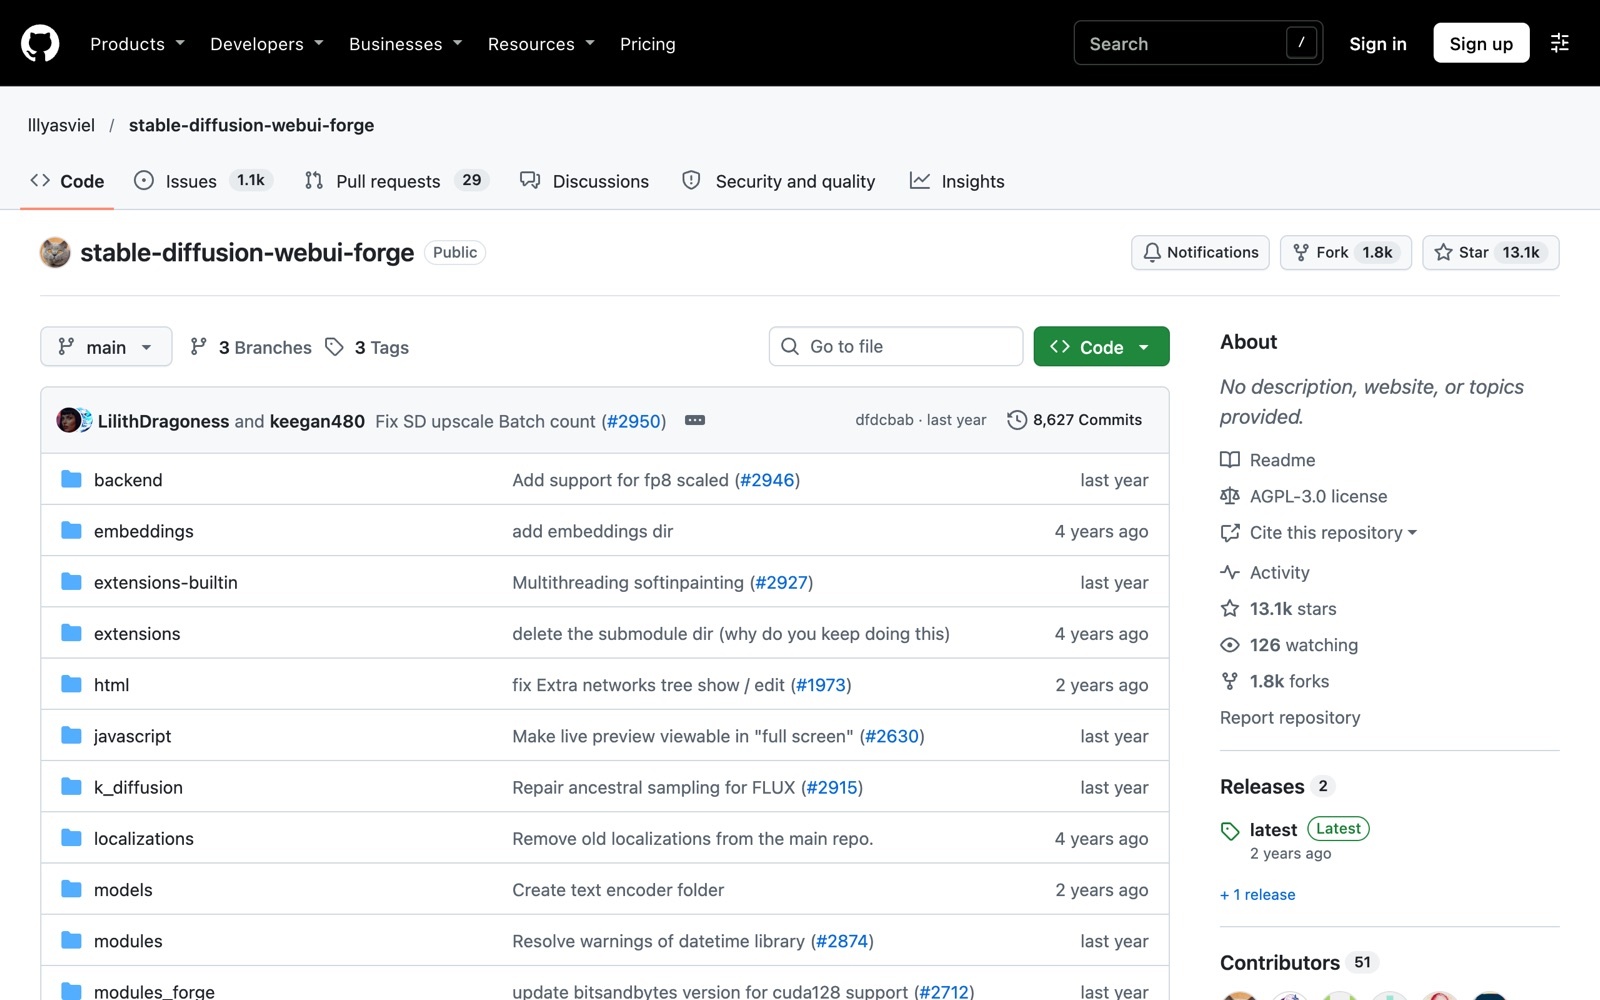Click the repository owner avatar beside the title

click(55, 252)
